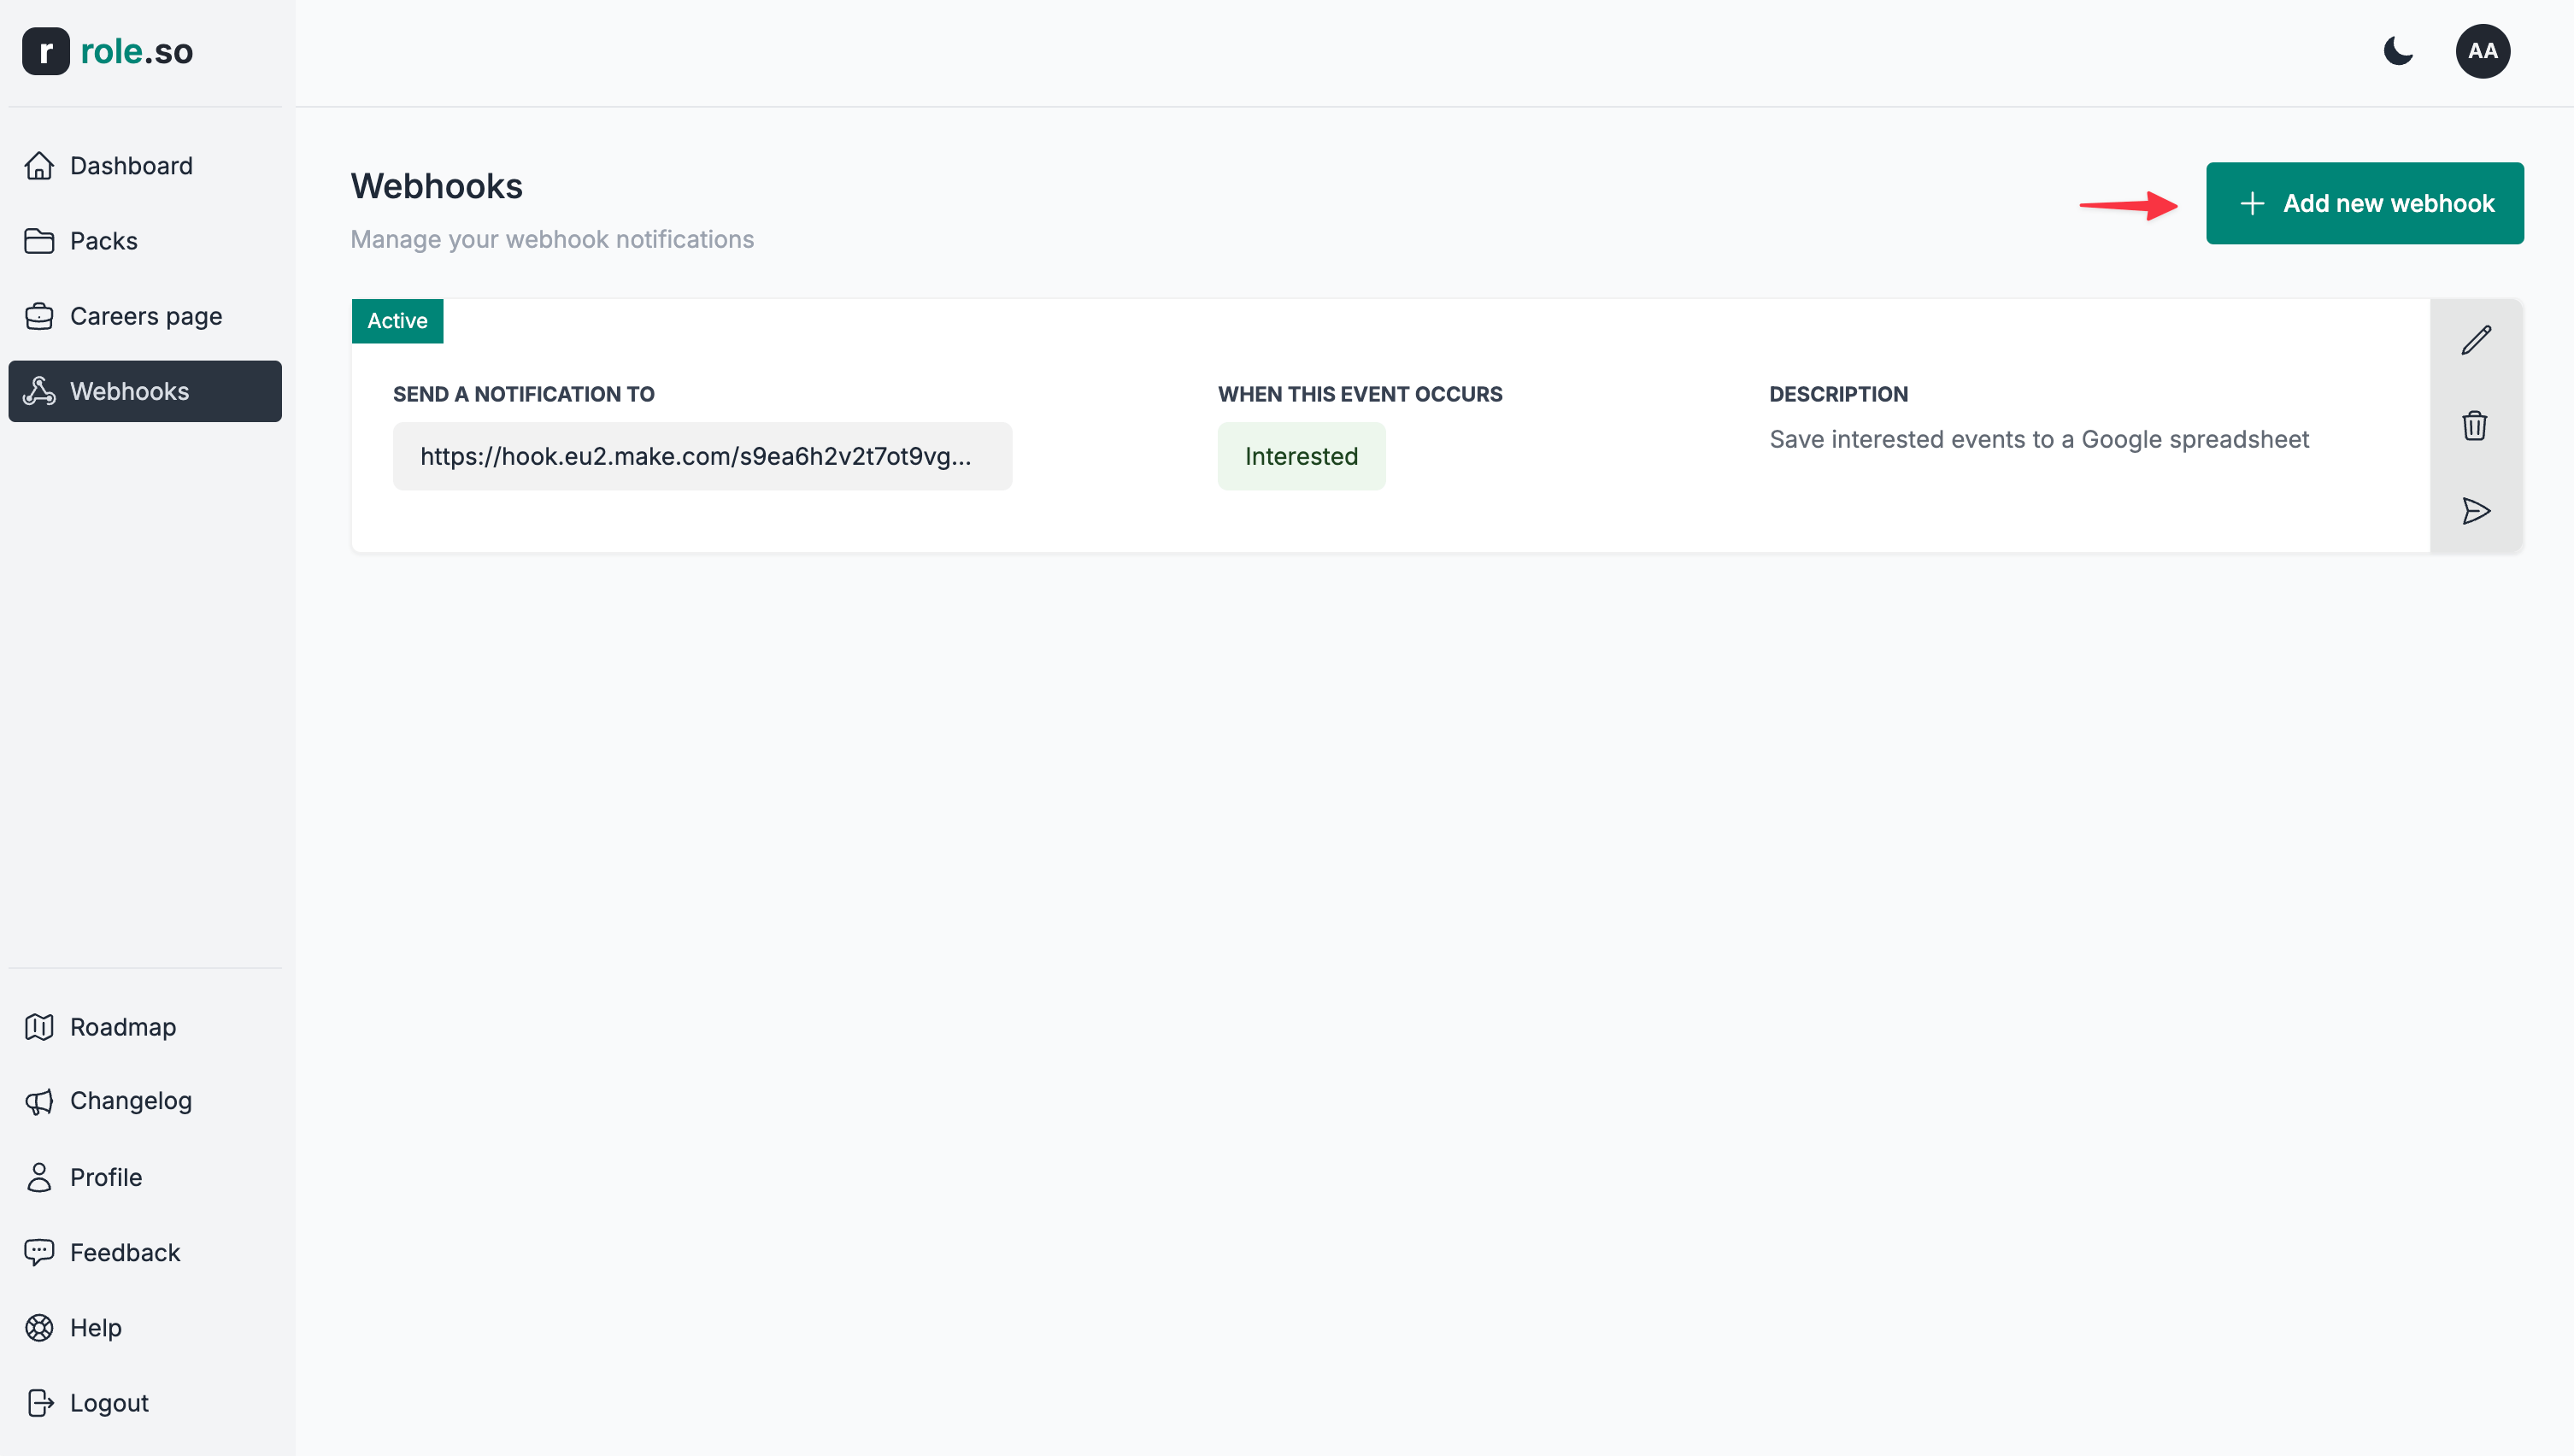Viewport: 2574px width, 1456px height.
Task: Open the AA user avatar
Action: point(2483,51)
